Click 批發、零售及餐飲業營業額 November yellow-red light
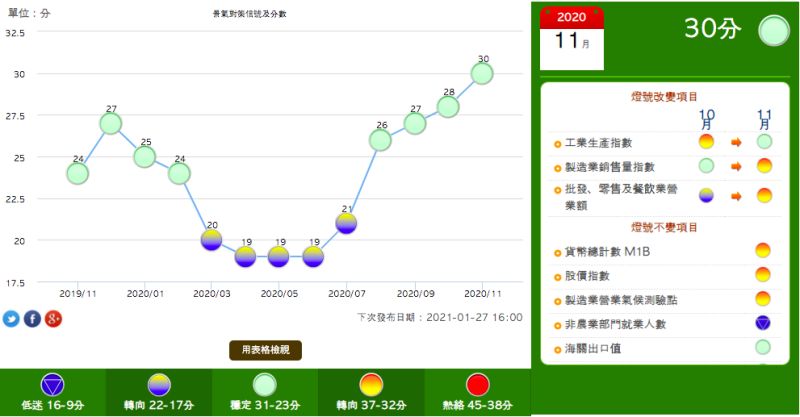This screenshot has height=417, width=800. pyautogui.click(x=764, y=195)
